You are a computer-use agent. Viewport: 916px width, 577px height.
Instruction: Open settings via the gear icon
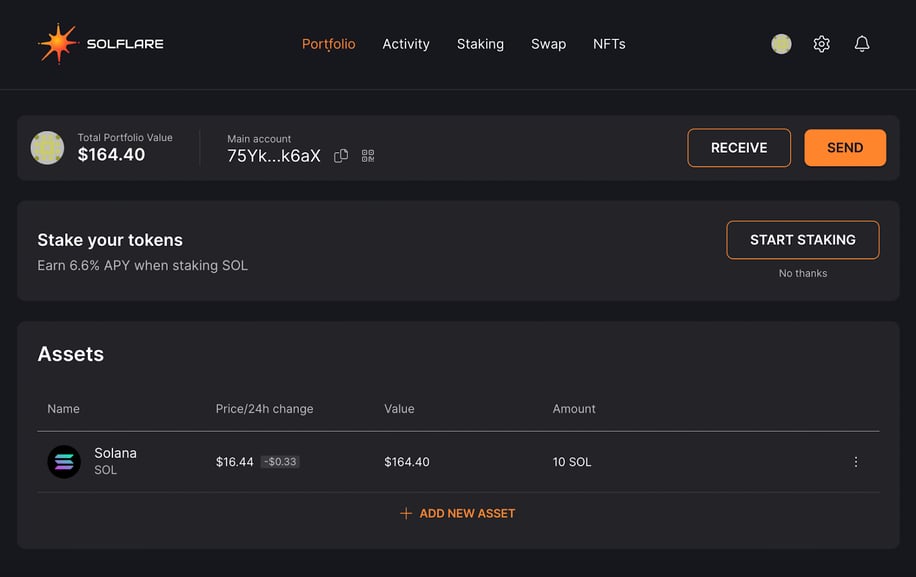[x=821, y=44]
